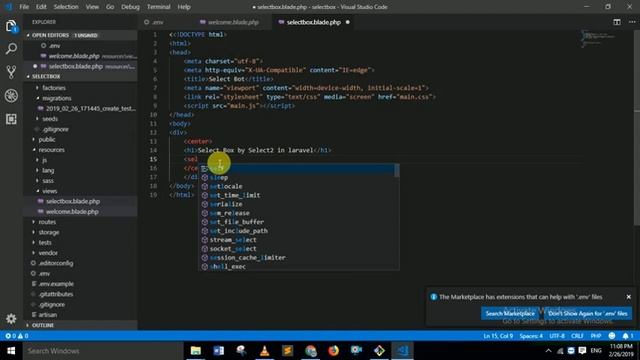Click Search Marketplace button
Image resolution: width=640 pixels, height=360 pixels.
coord(510,313)
